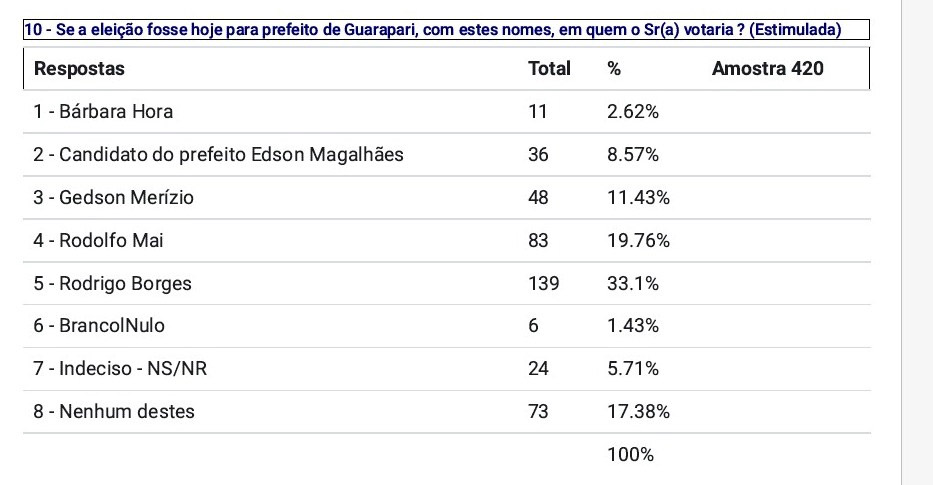Click the total value 139

[542, 284]
